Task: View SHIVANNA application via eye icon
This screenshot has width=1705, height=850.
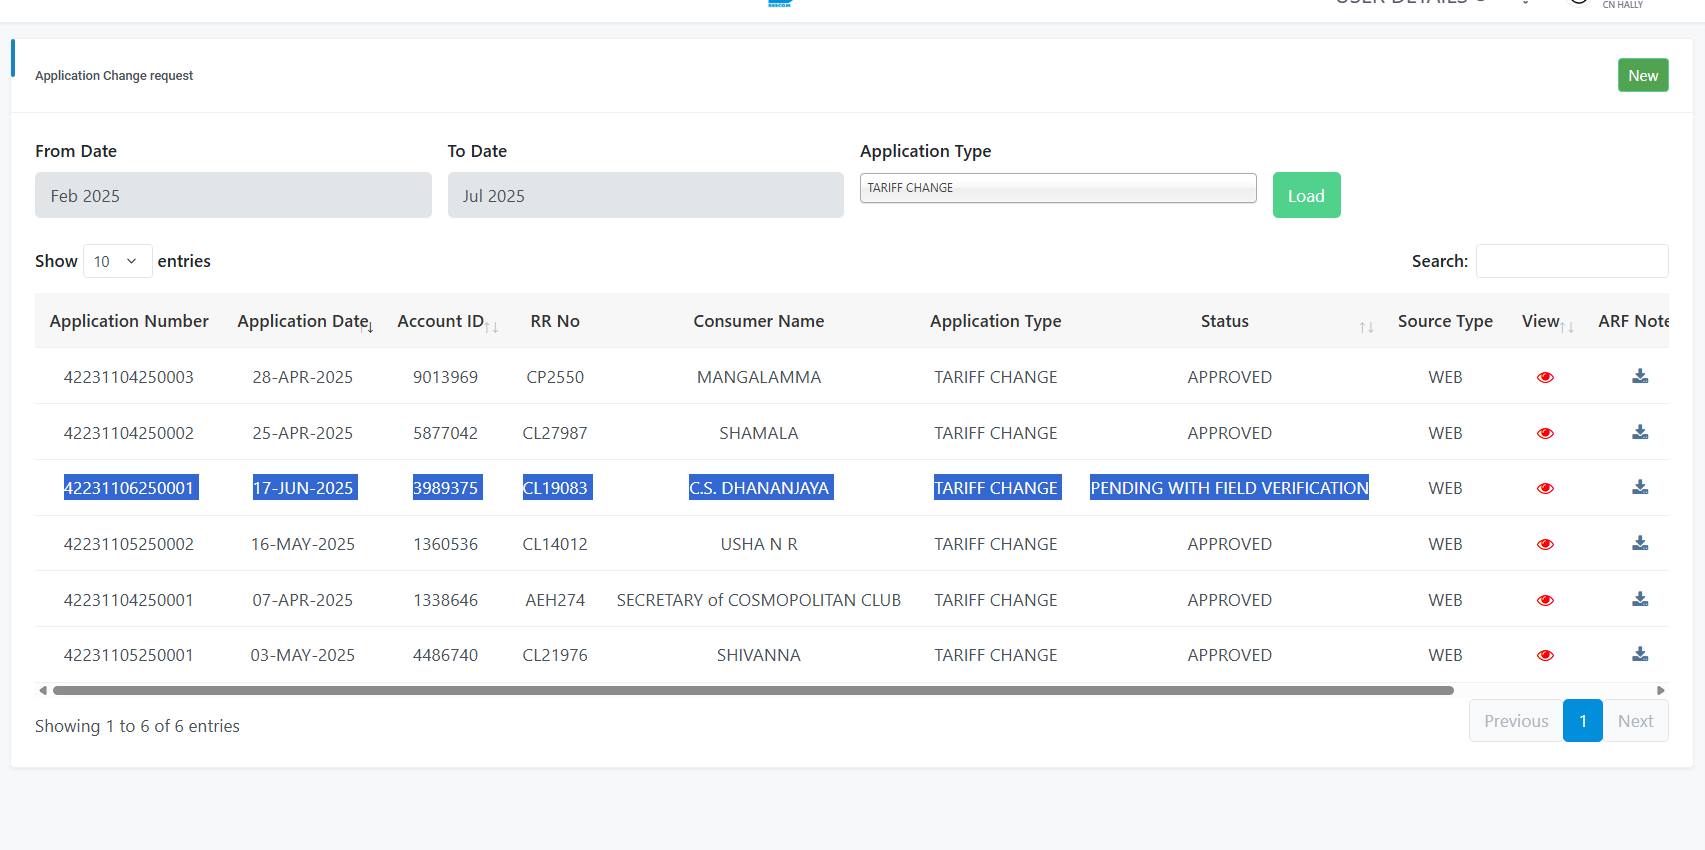Action: pyautogui.click(x=1545, y=655)
